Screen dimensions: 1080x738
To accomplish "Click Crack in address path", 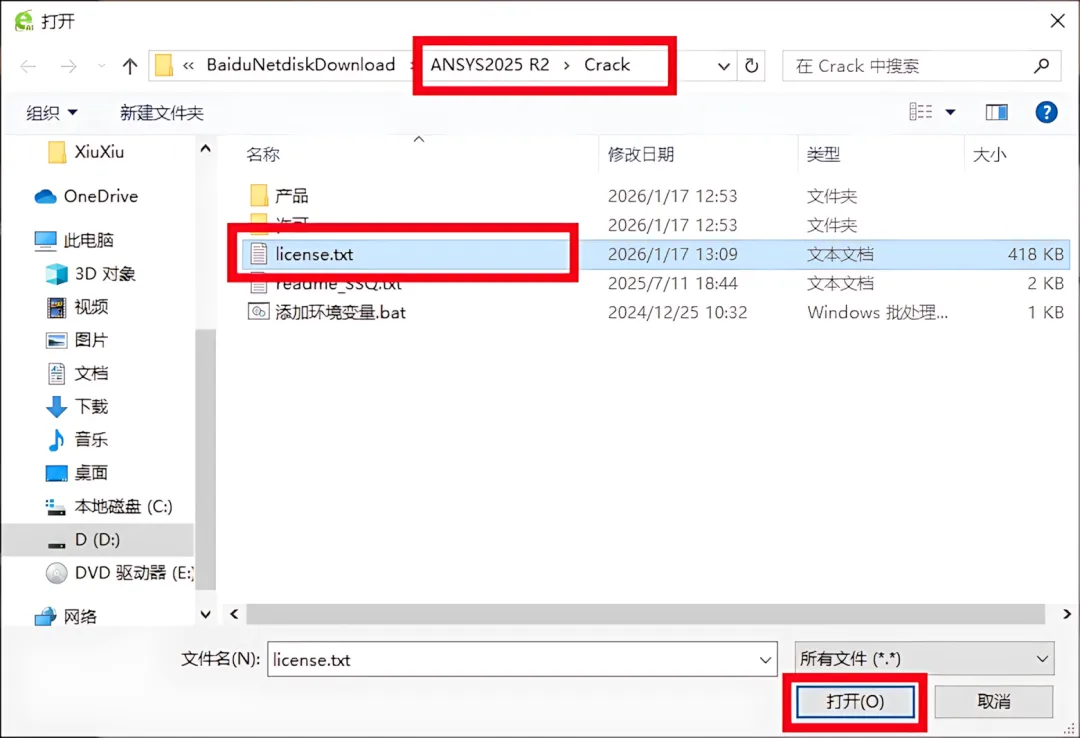I will coord(607,65).
